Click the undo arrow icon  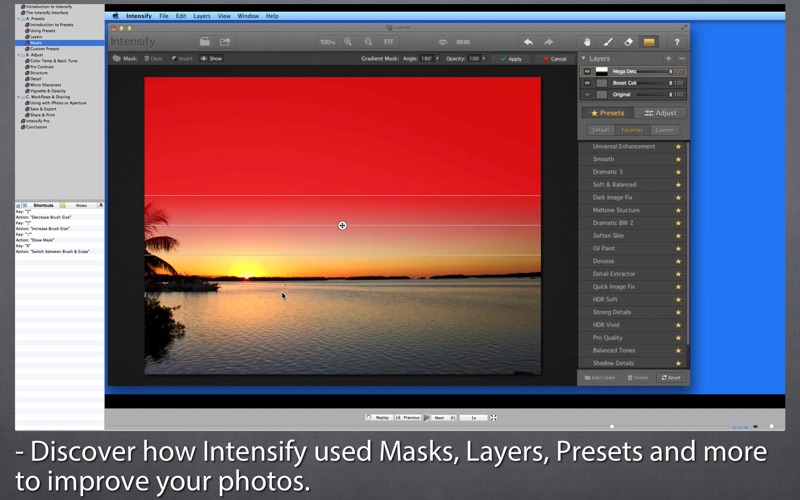coord(528,42)
